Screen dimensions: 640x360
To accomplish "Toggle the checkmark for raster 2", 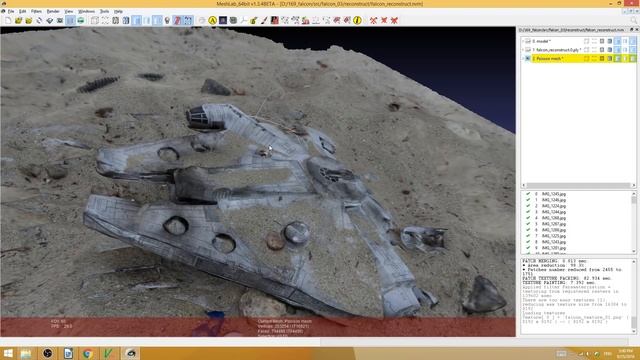I will [x=528, y=206].
